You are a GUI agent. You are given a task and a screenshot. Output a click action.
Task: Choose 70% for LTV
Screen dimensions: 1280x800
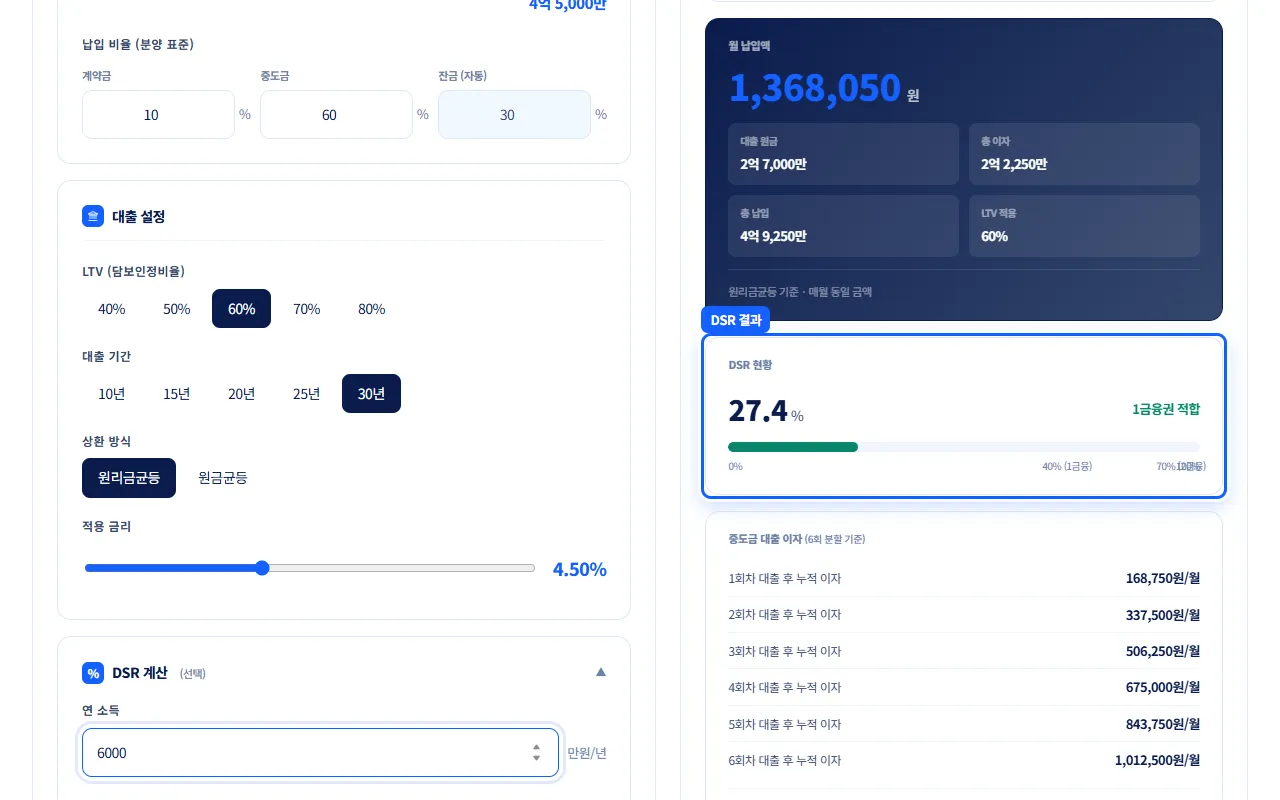point(307,309)
